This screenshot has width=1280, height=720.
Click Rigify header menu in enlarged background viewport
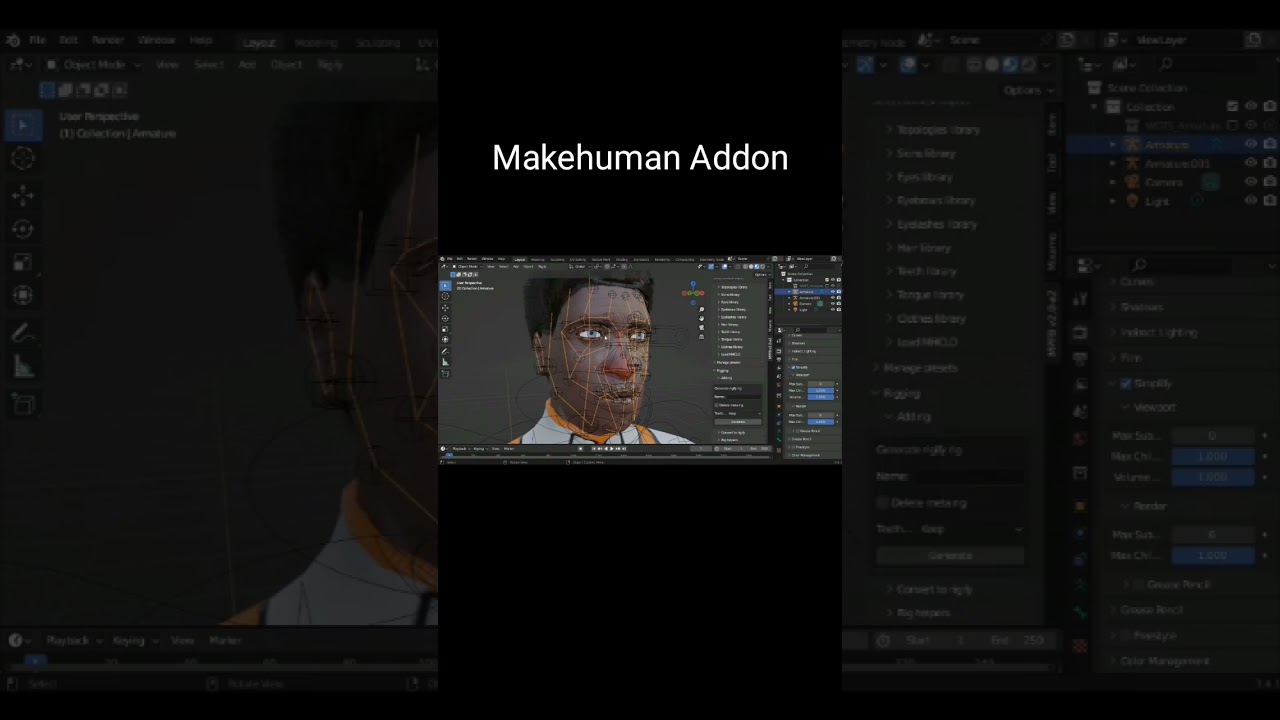(330, 64)
